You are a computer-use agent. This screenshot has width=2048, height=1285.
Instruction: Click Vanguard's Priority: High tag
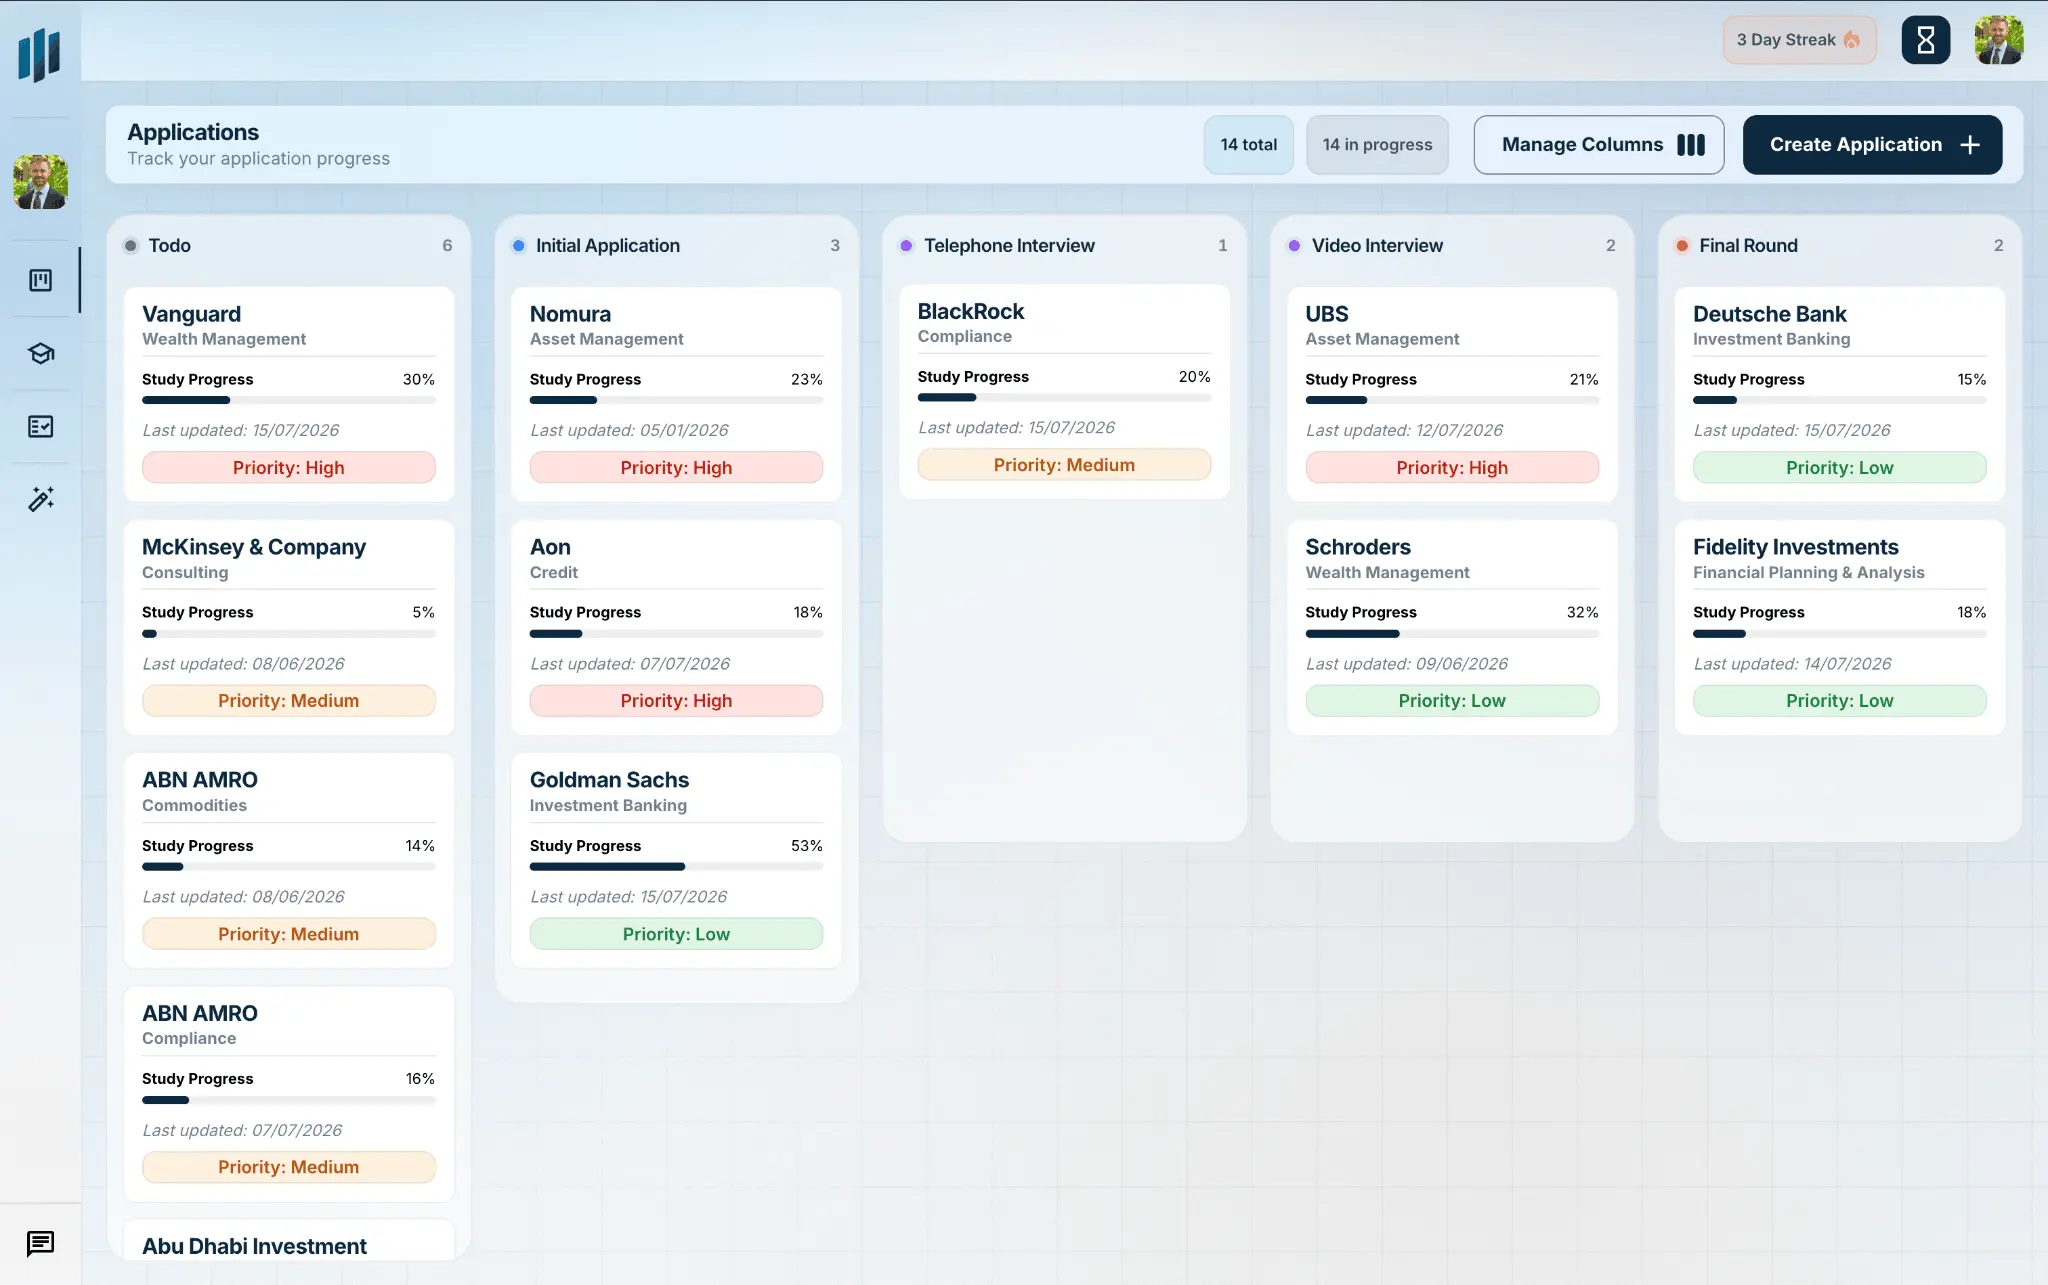coord(288,467)
